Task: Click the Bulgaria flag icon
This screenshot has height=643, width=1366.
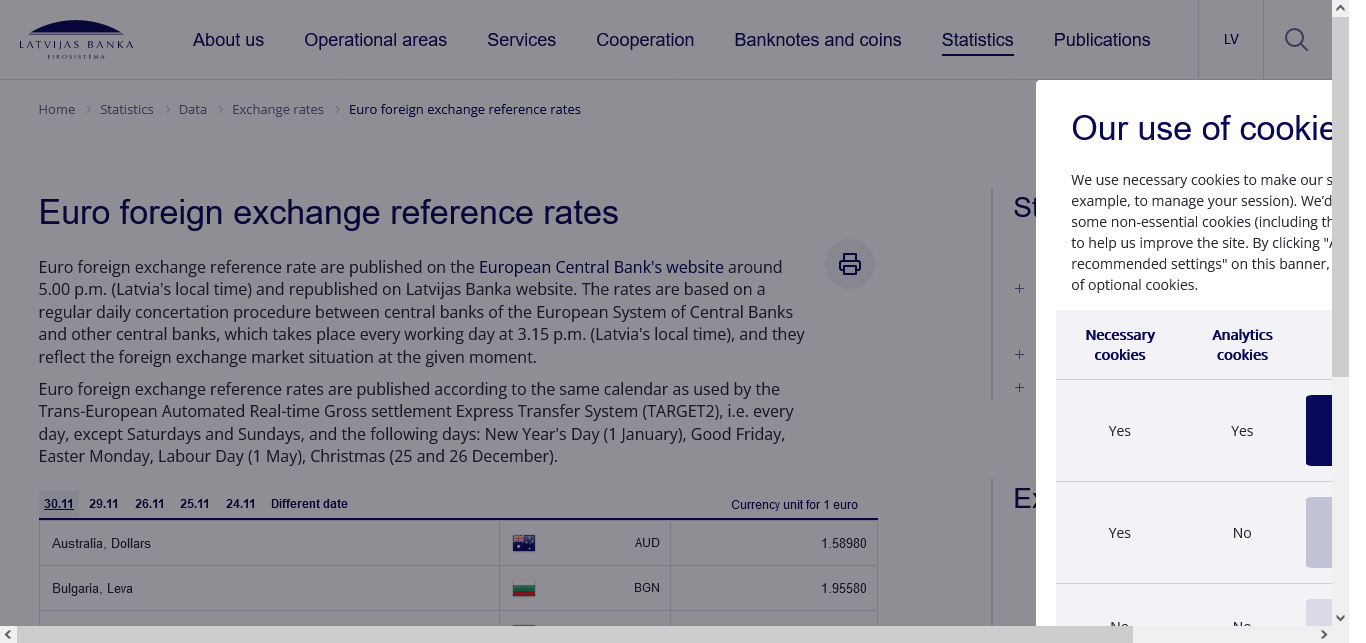Action: click(524, 588)
